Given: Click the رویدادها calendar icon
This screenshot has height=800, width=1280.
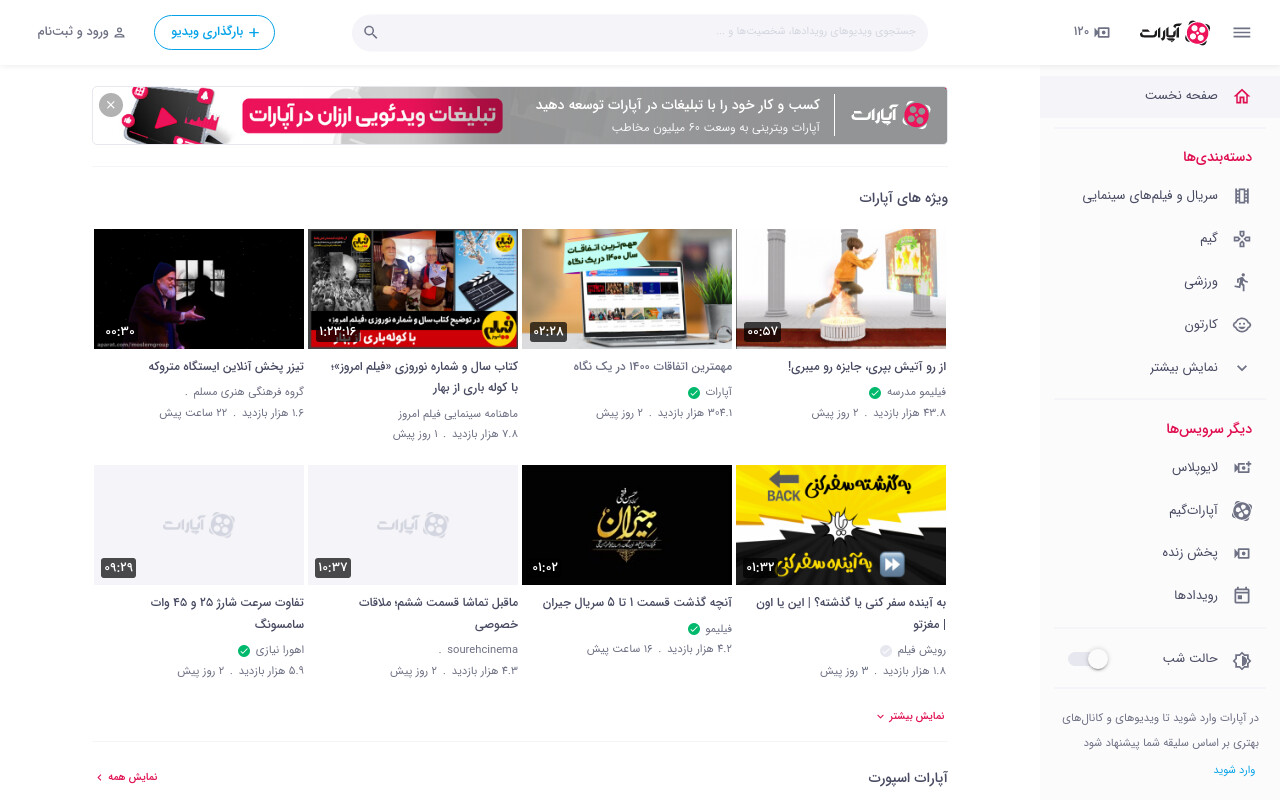Looking at the screenshot, I should tap(1241, 595).
